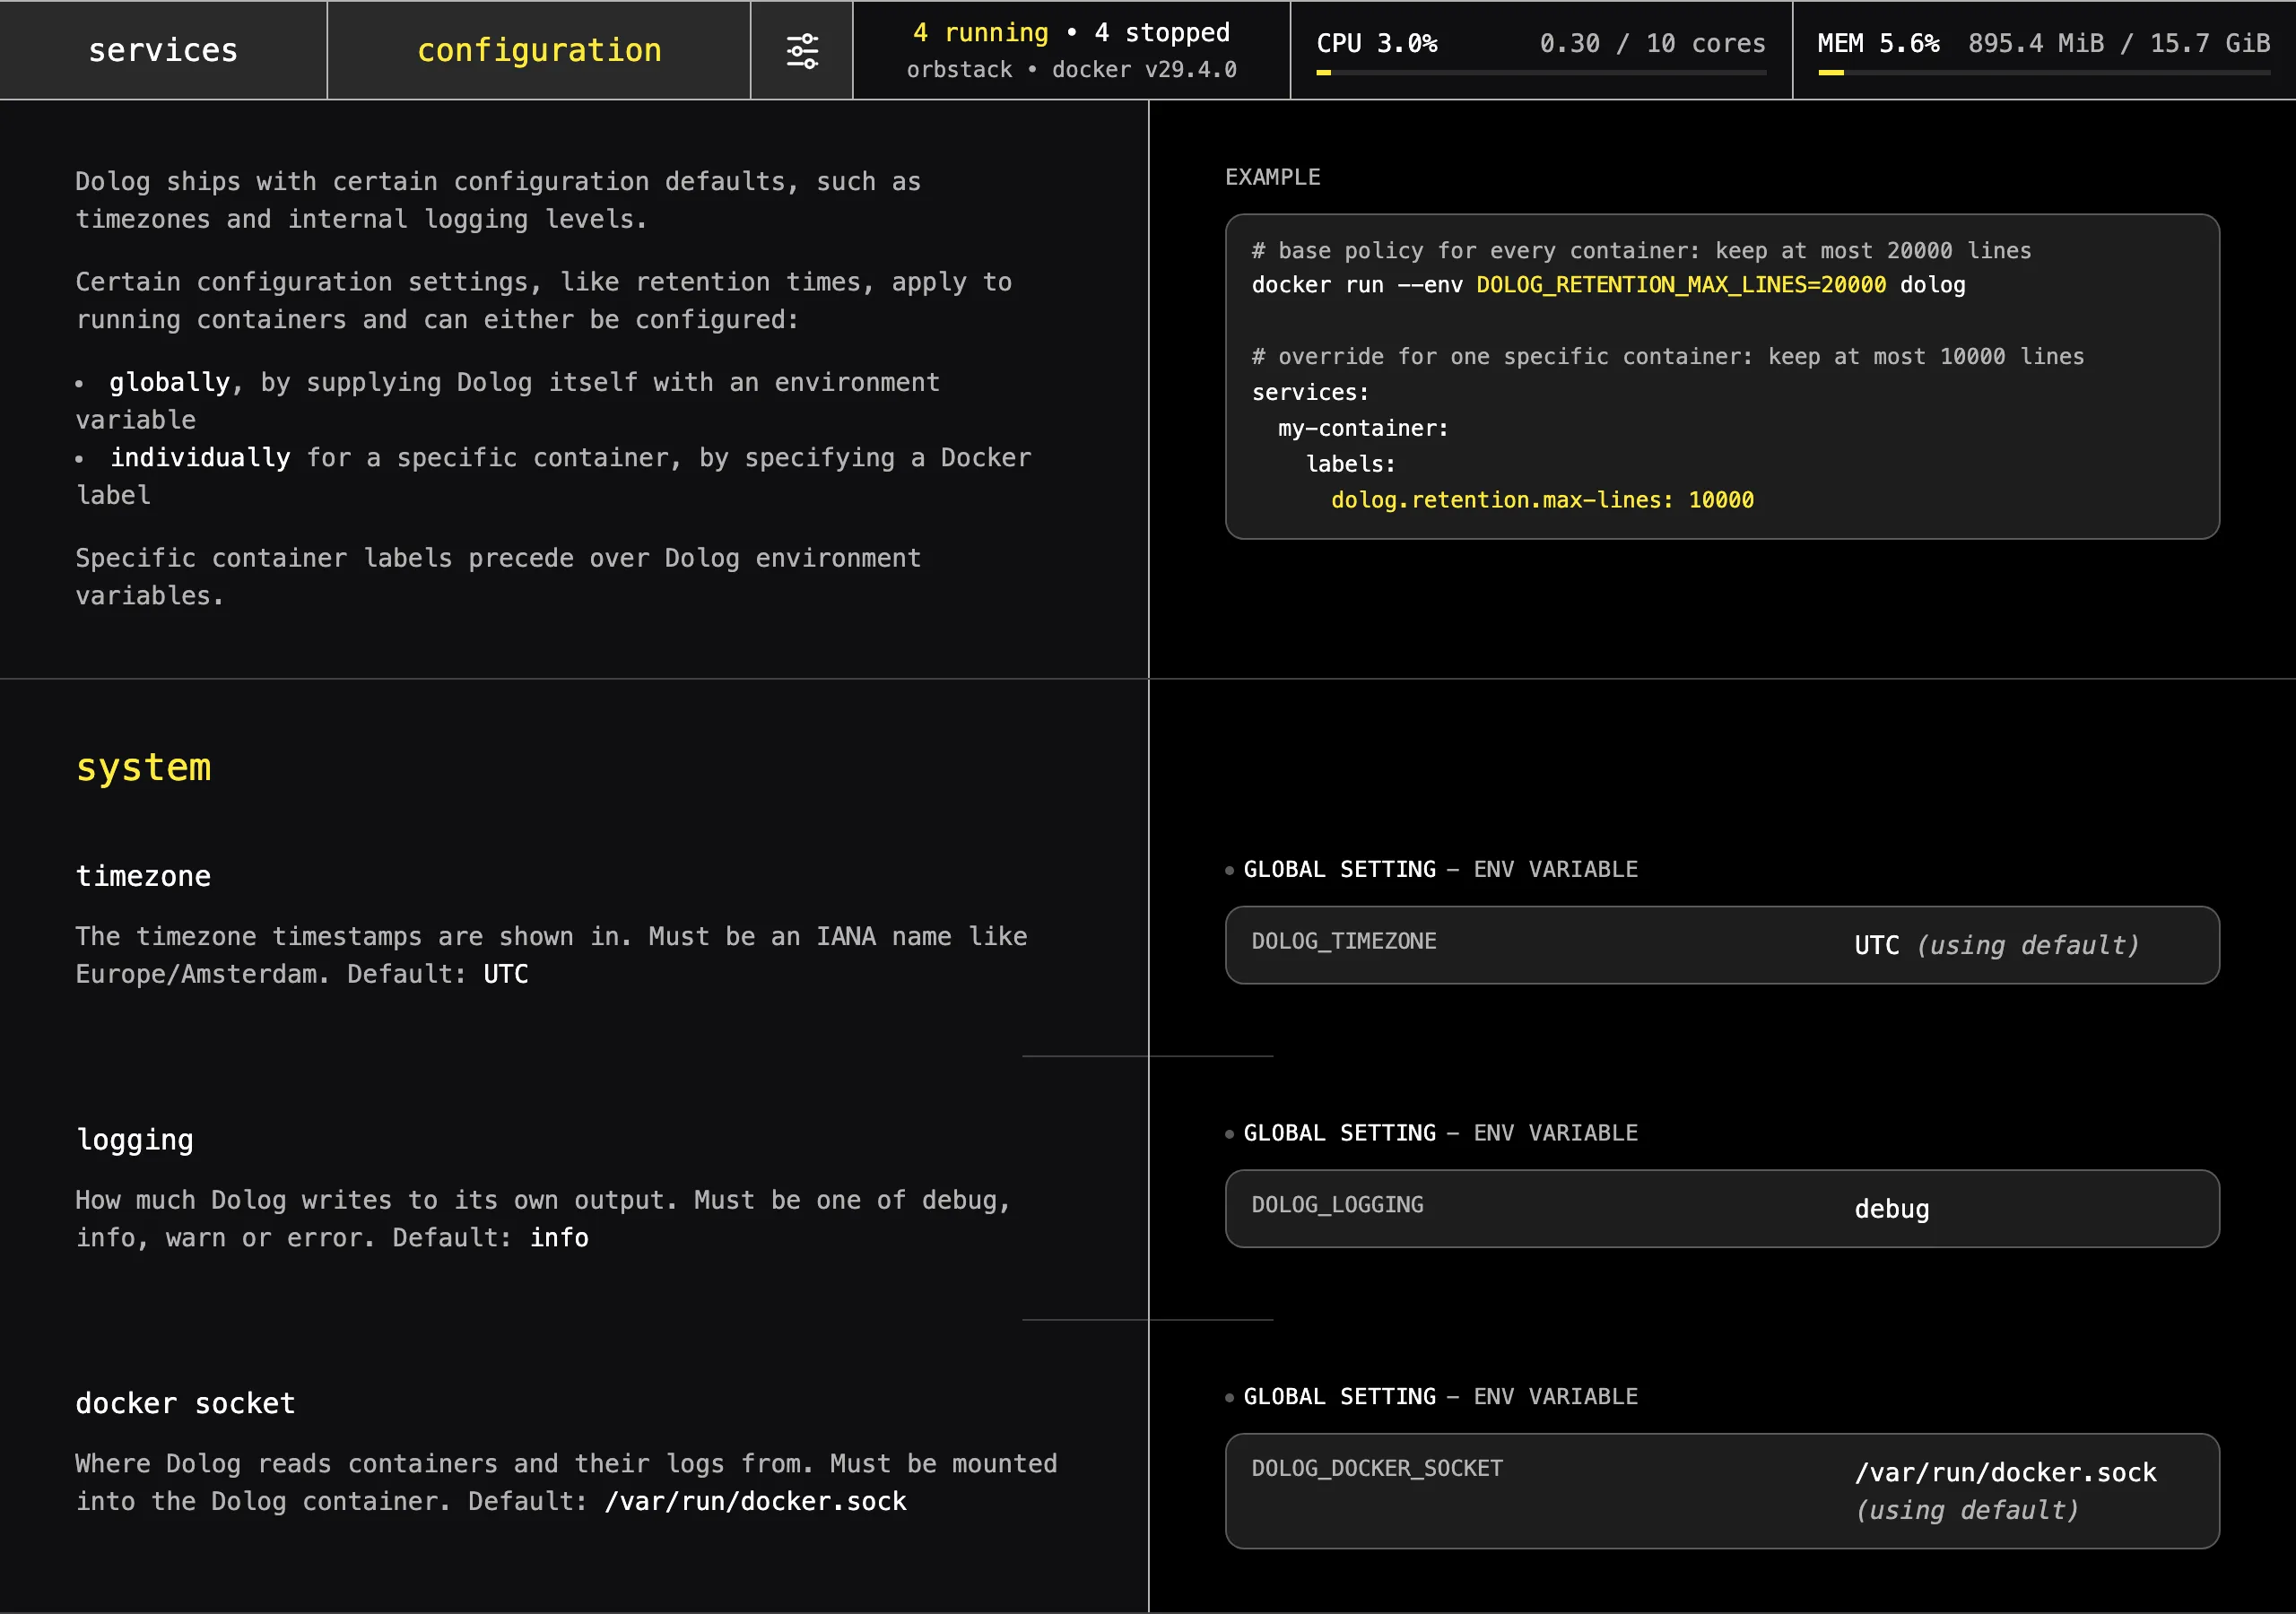Click the 'Specific container labels precede' paragraph
This screenshot has height=1614, width=2296.
coord(498,577)
